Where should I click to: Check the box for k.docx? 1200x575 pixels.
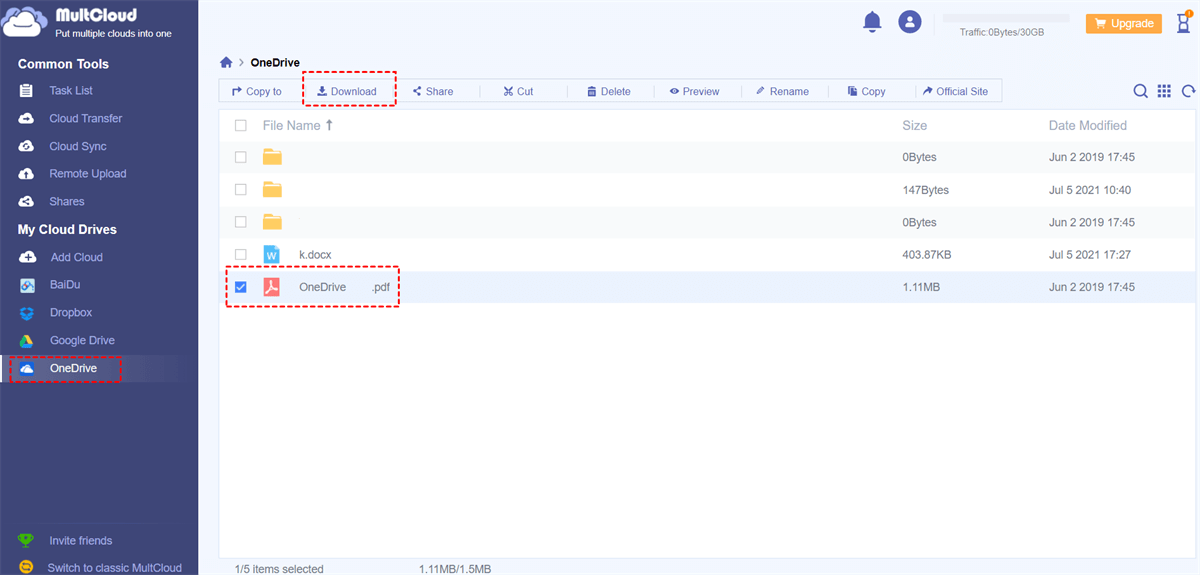coord(240,255)
